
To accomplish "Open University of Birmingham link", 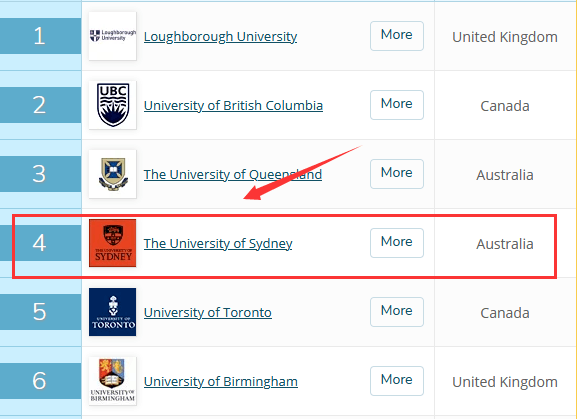I will click(220, 381).
